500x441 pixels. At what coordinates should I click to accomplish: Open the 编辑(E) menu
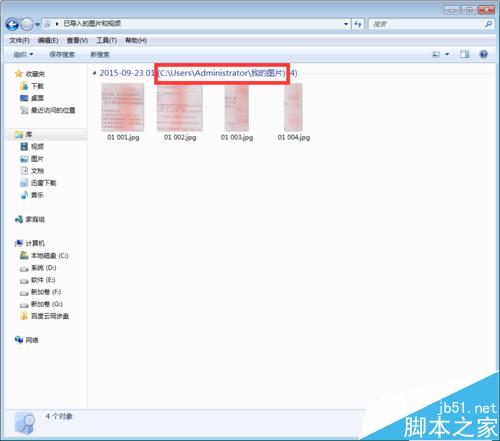(48, 40)
